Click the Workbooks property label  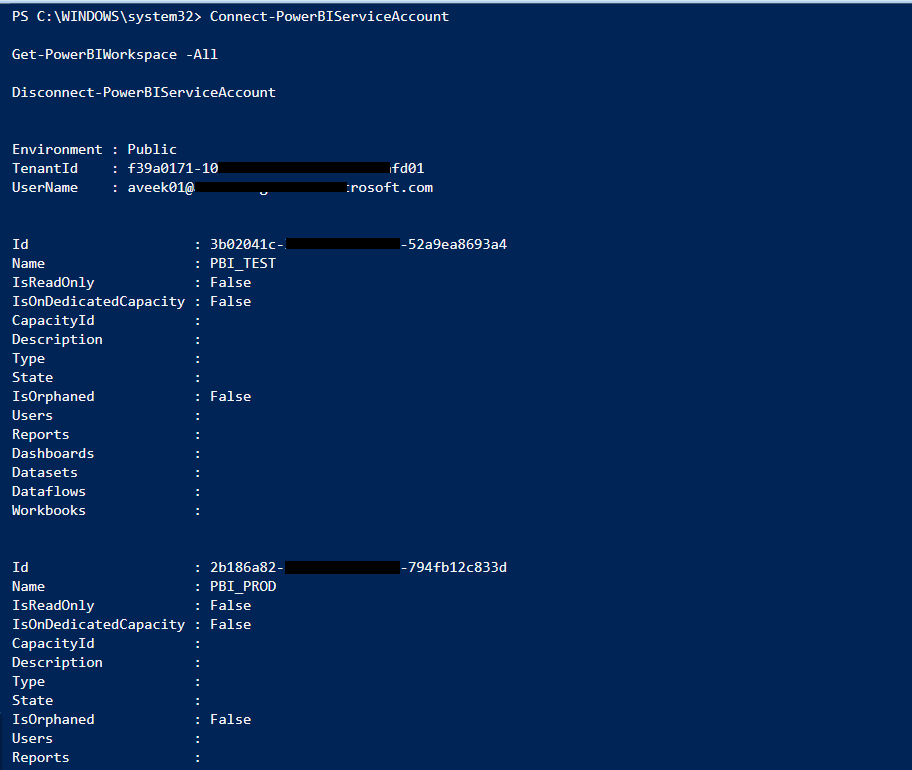(x=49, y=510)
